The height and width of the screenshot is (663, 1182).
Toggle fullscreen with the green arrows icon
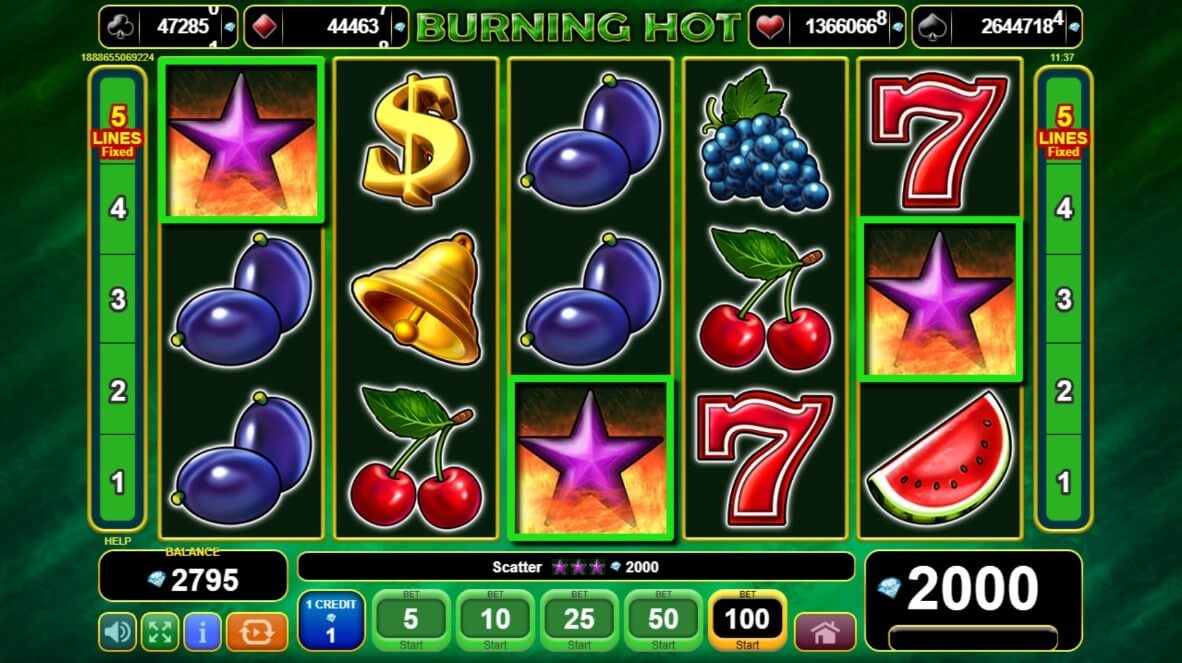click(x=160, y=631)
